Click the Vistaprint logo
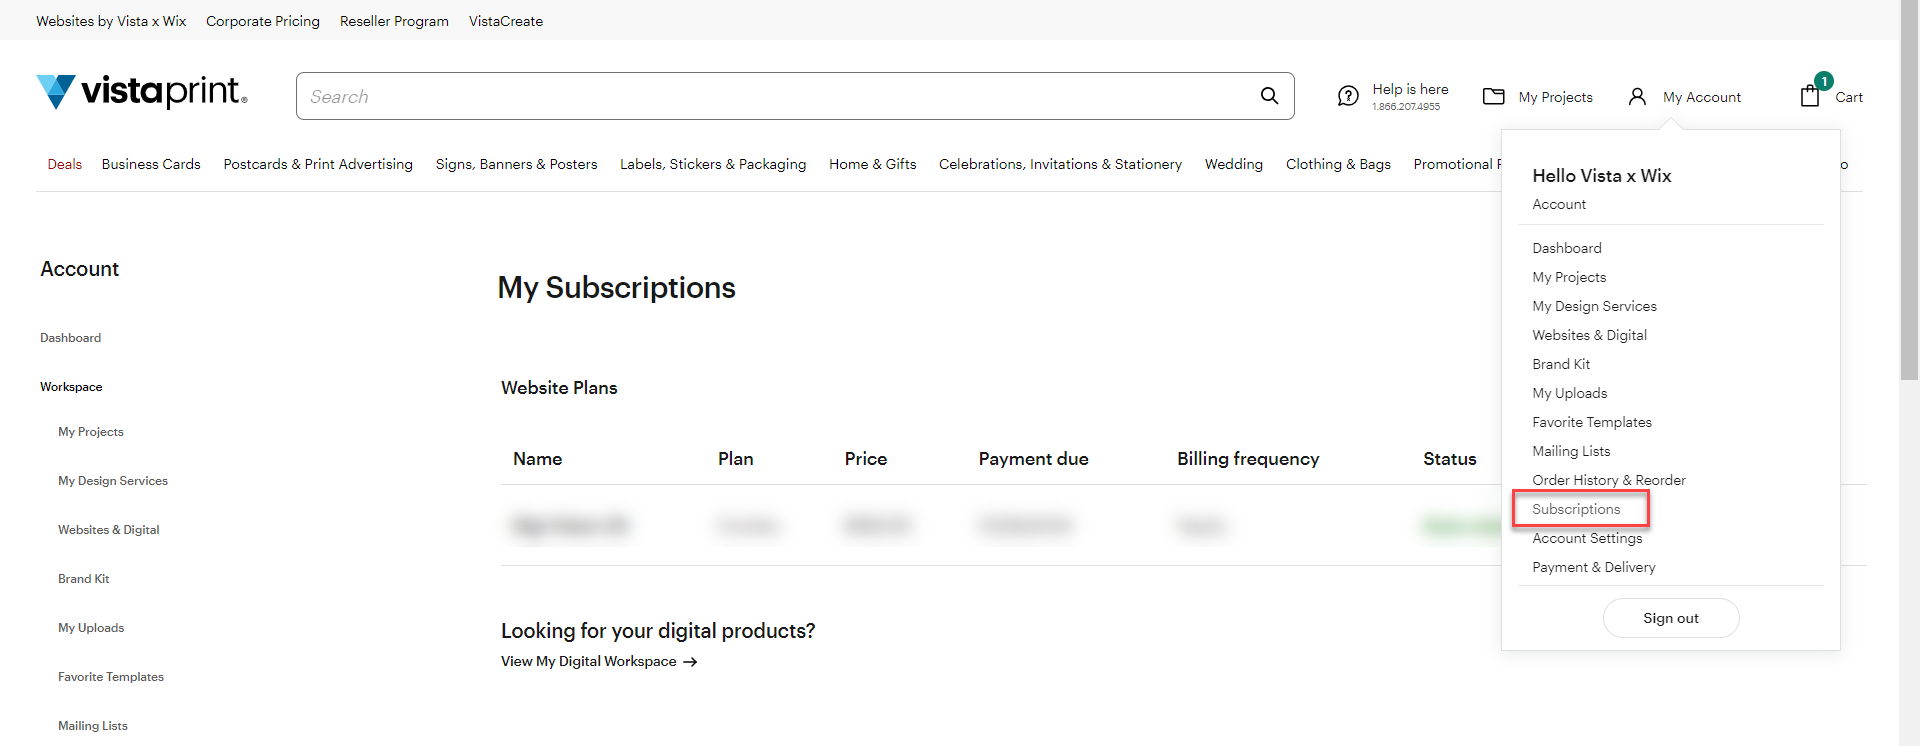Screen dimensions: 1920x746 [x=142, y=92]
